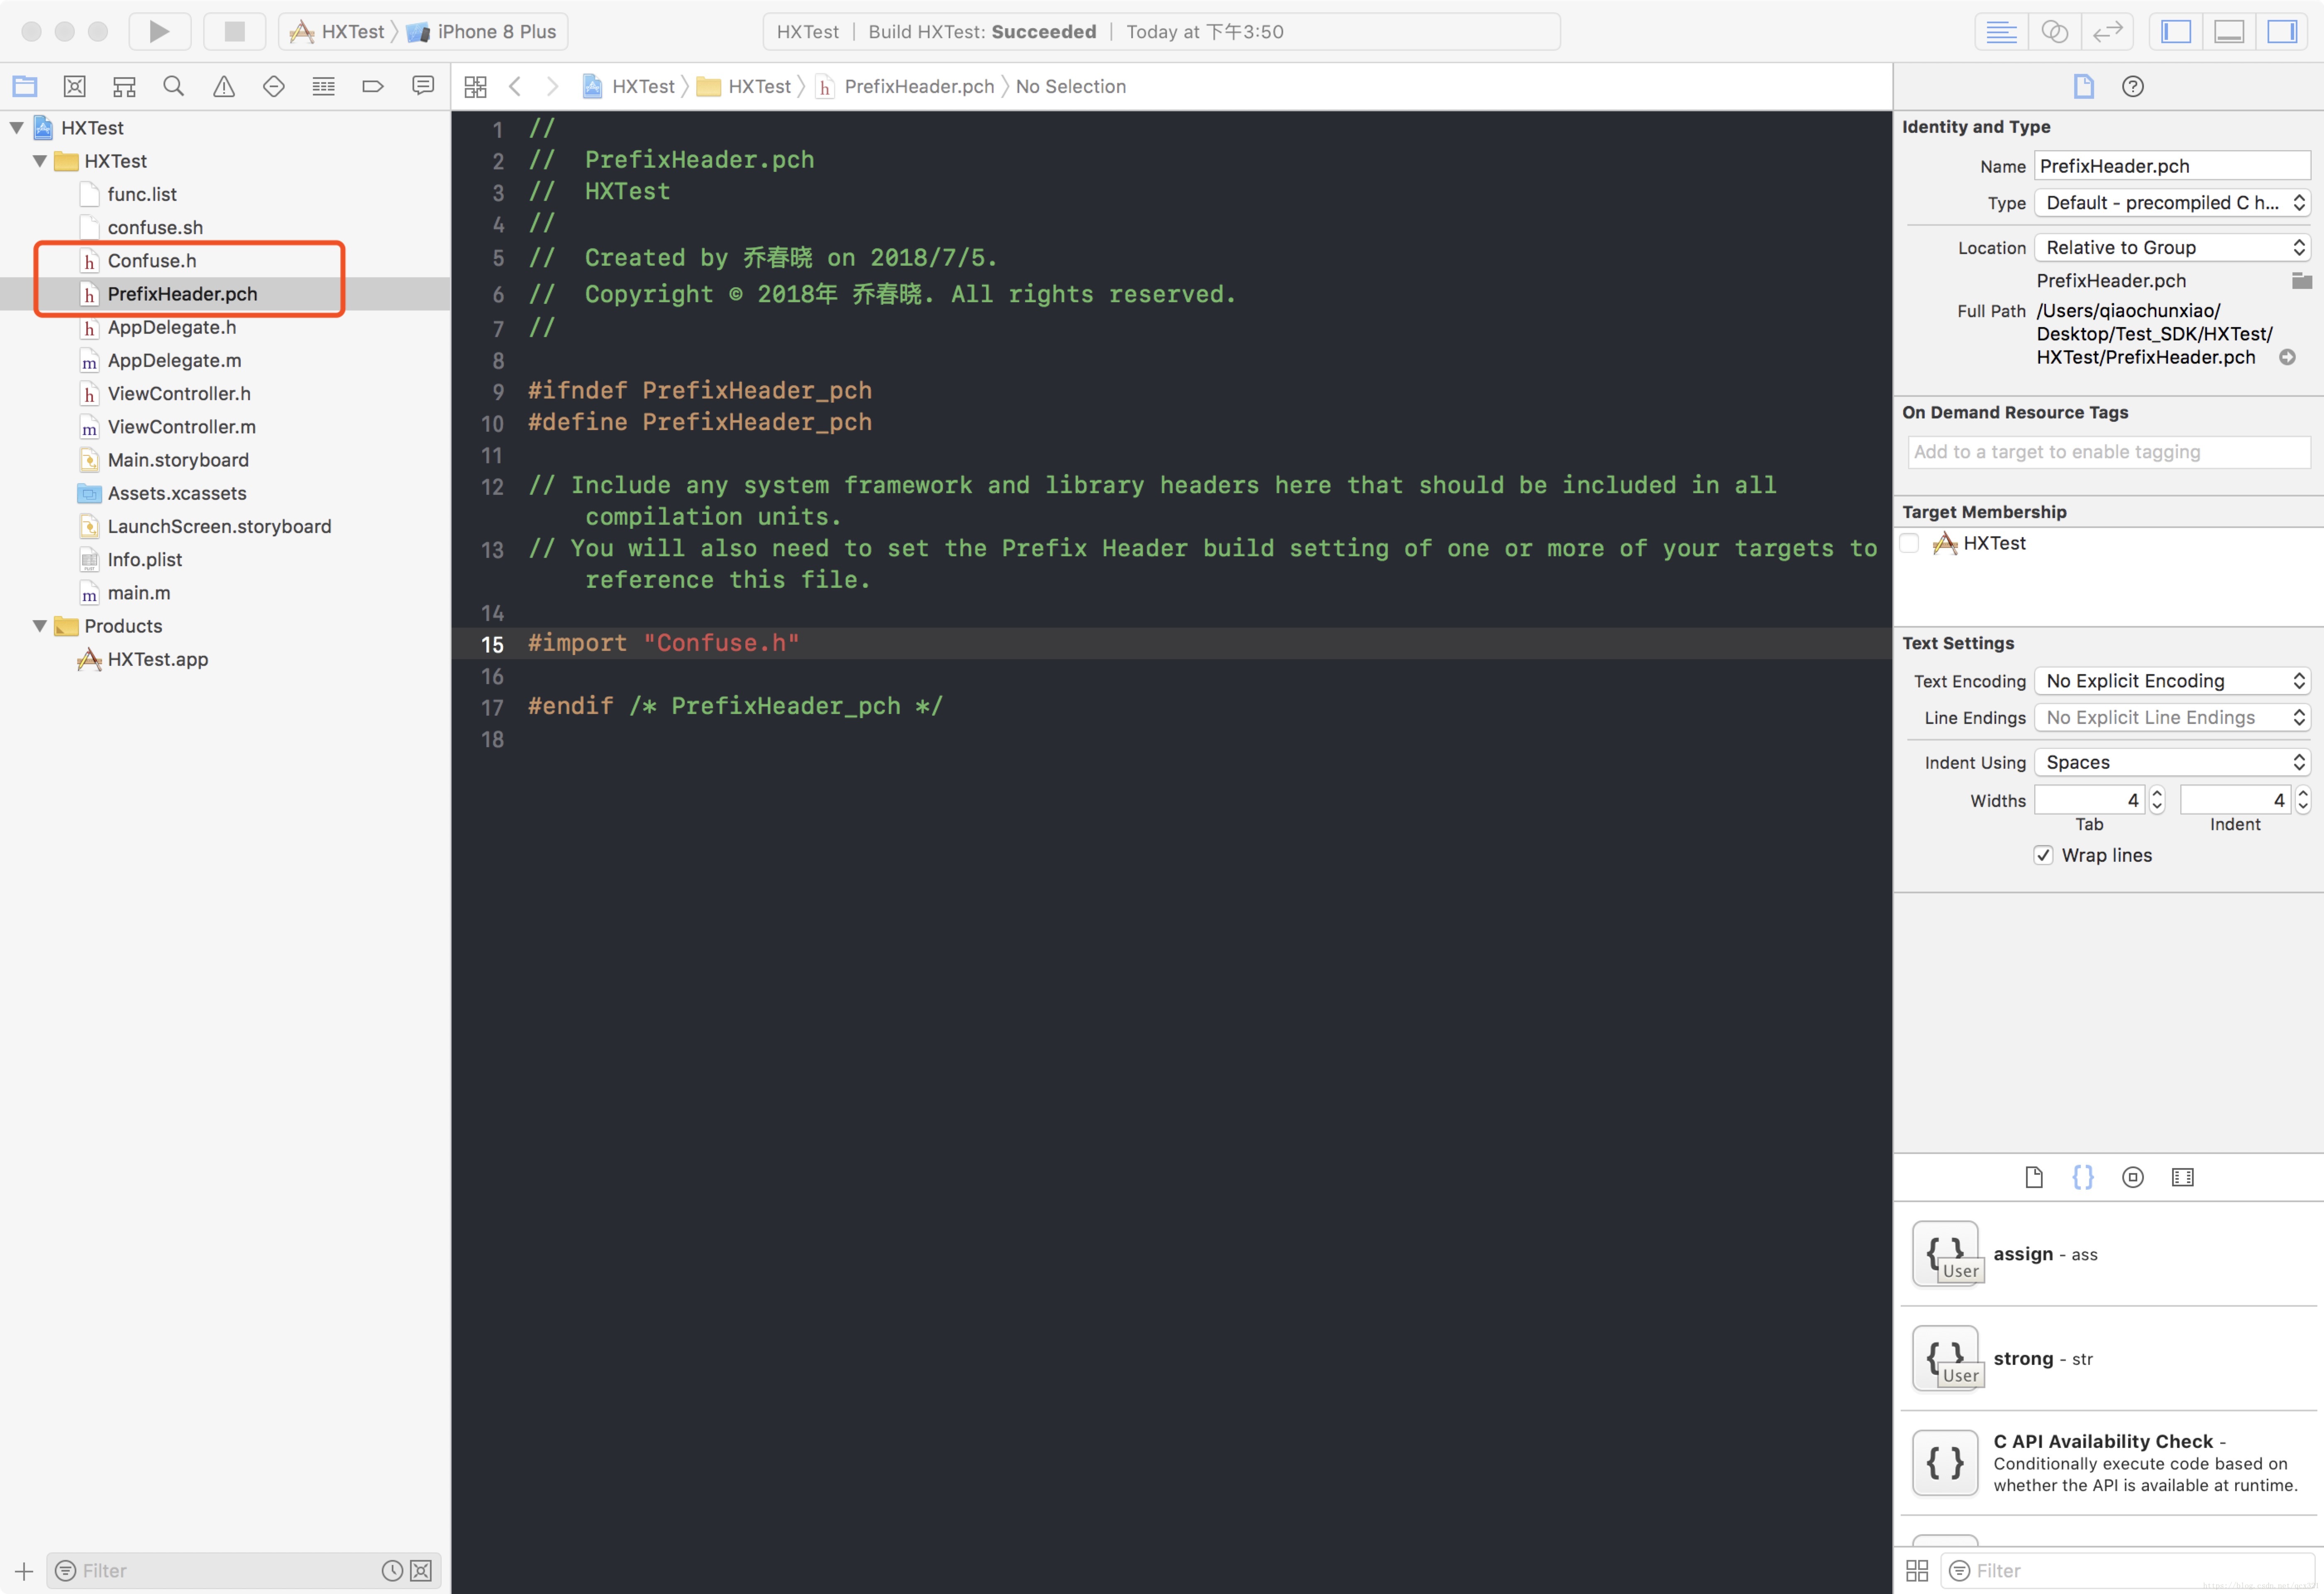Click the library Filter field
The height and width of the screenshot is (1594, 2324).
[x=2128, y=1571]
